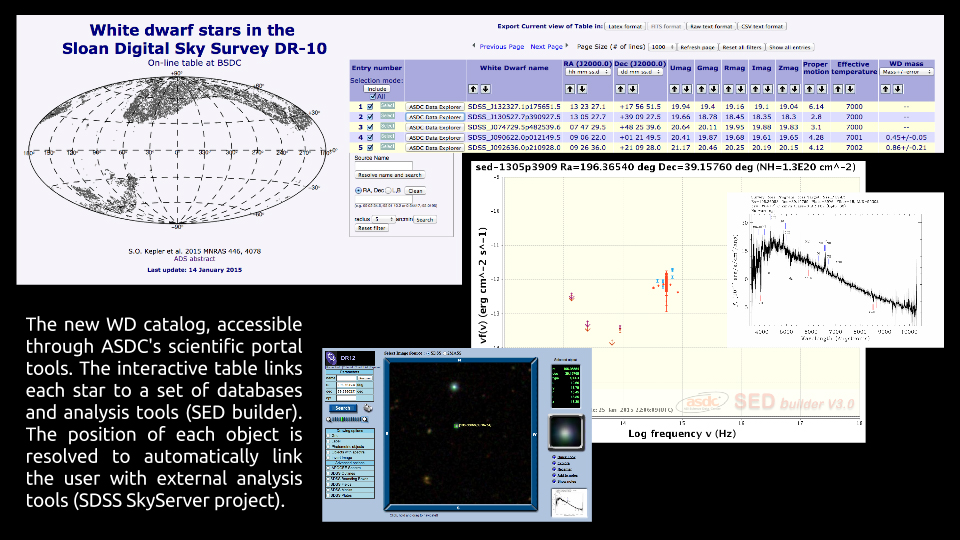This screenshot has width=960, height=540.
Task: Click the Reset filter button
Action: click(371, 228)
